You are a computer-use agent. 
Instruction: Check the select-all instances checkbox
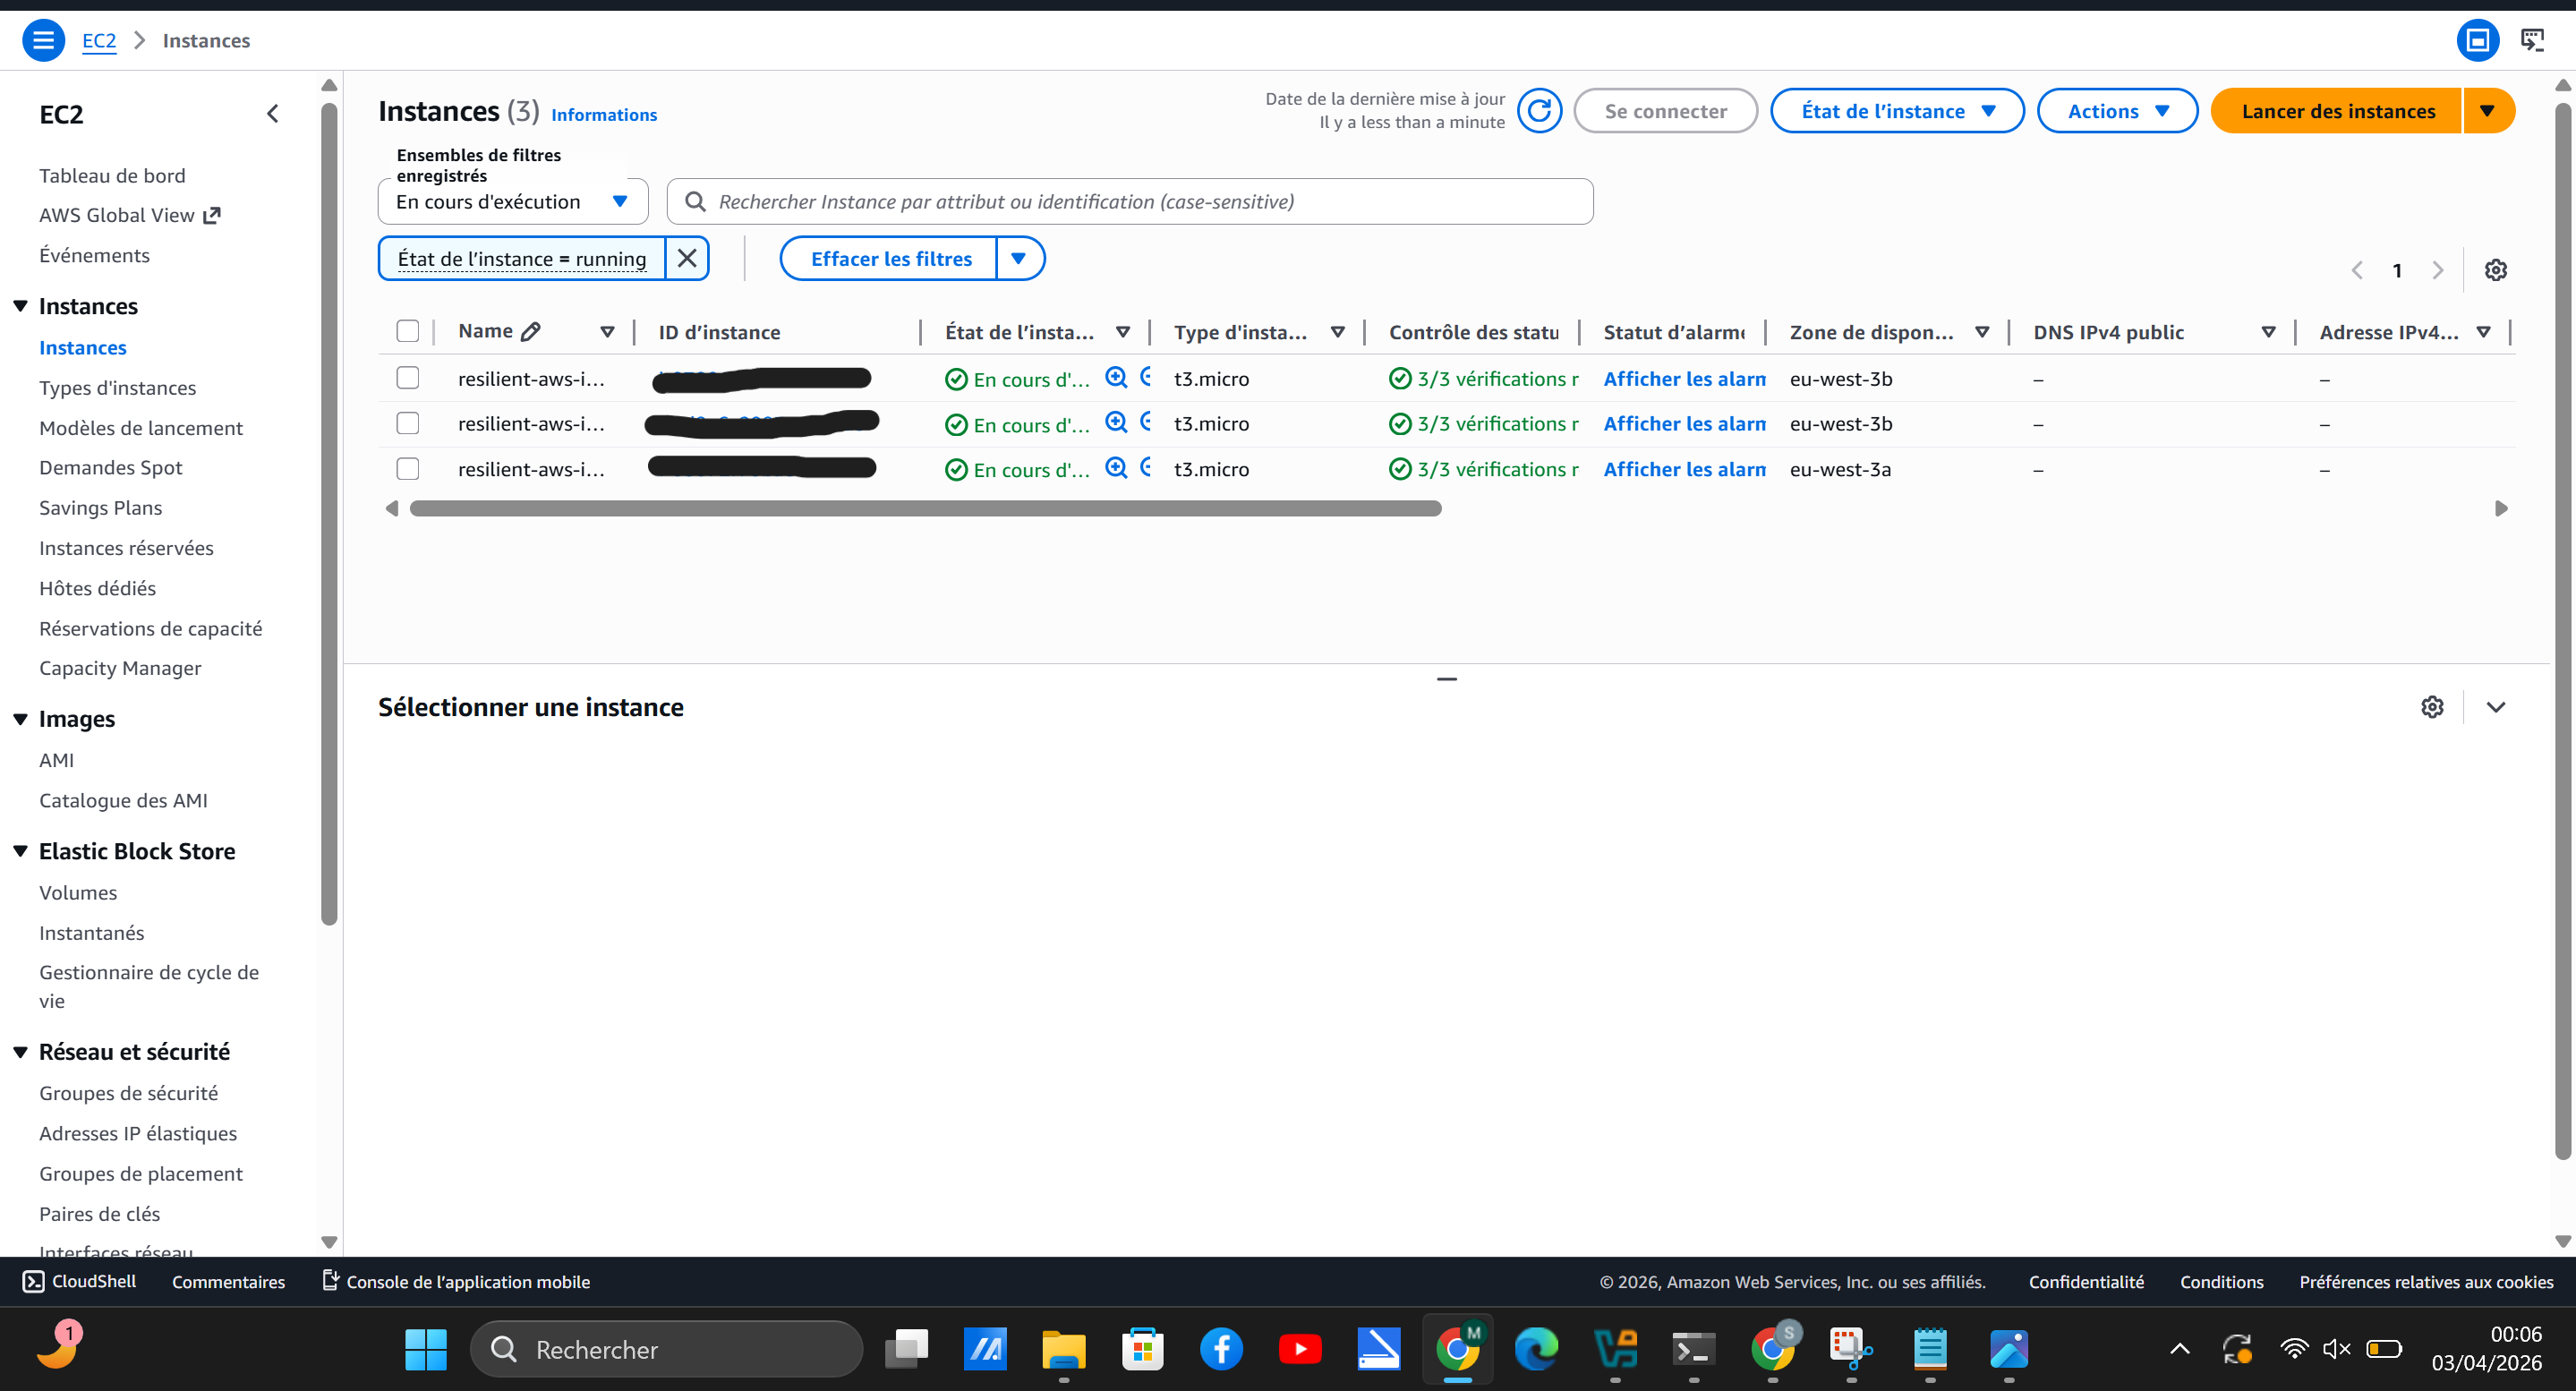pos(407,331)
